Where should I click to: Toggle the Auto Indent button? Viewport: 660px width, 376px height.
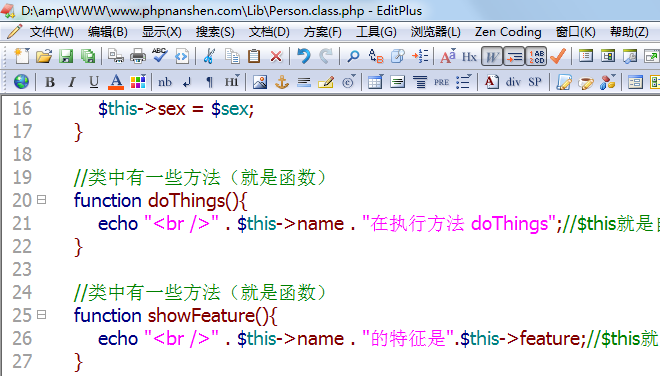tap(514, 56)
